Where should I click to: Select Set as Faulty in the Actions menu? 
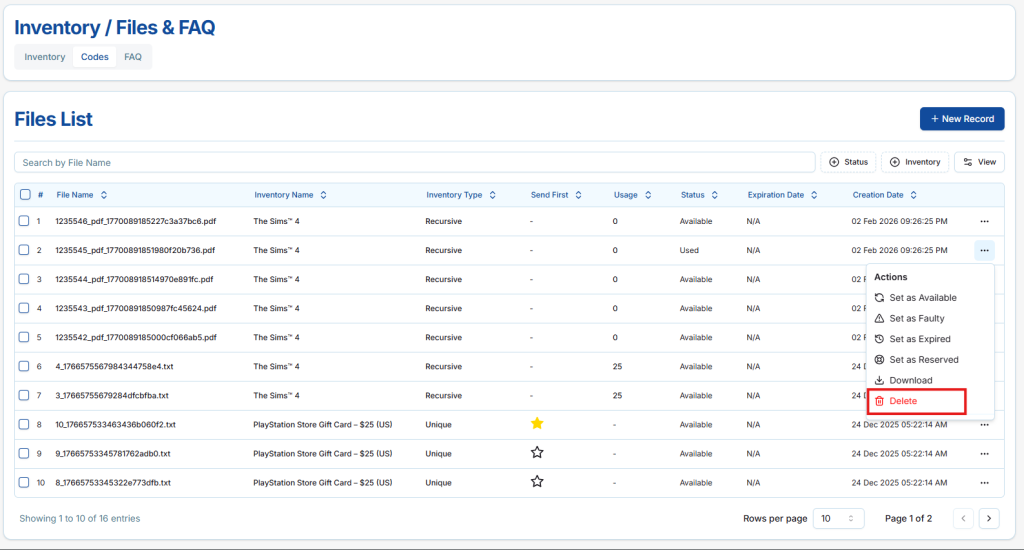click(916, 318)
